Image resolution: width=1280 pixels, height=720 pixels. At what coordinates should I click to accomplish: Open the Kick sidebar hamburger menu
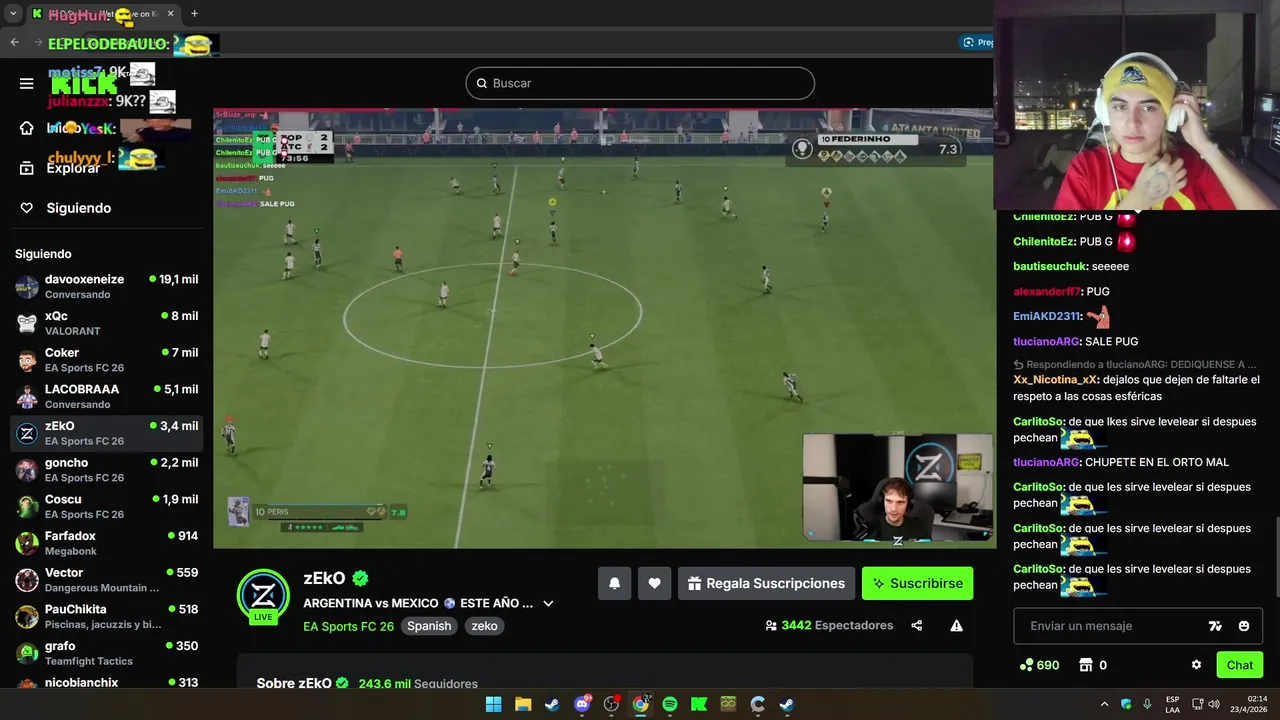click(27, 83)
